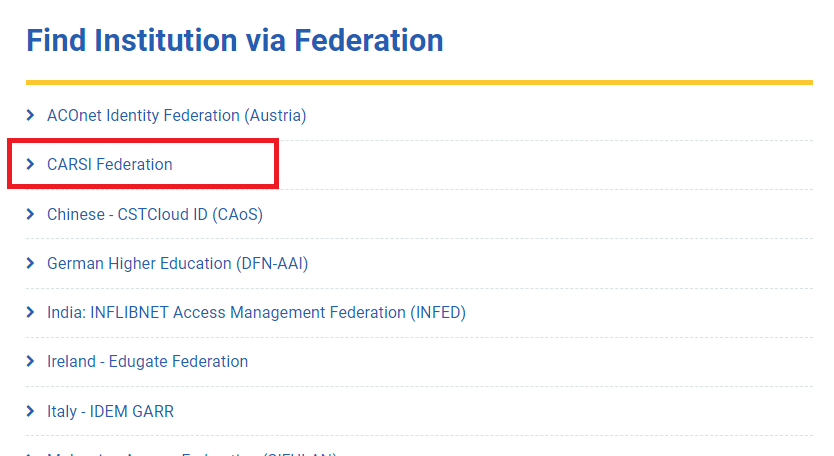This screenshot has width=834, height=456.
Task: Click the yellow divider bar under heading
Action: click(419, 82)
